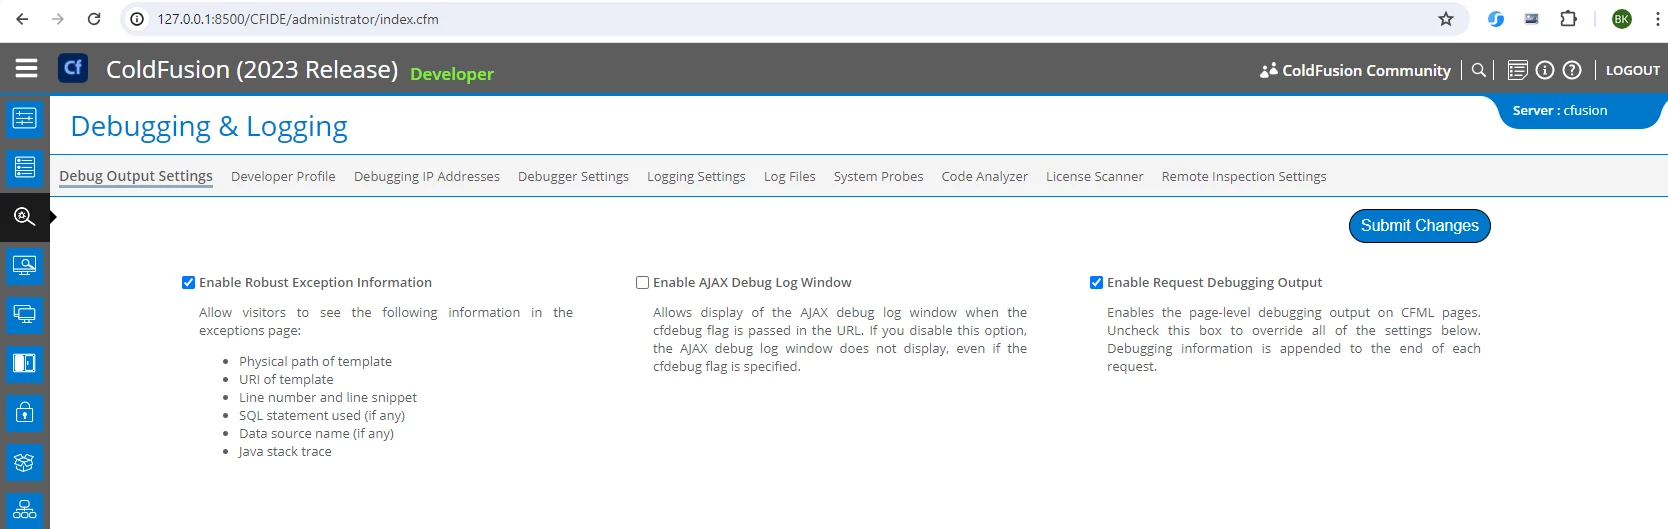Open Data & Services database icon in sidebar
The width and height of the screenshot is (1668, 529).
[x=25, y=167]
